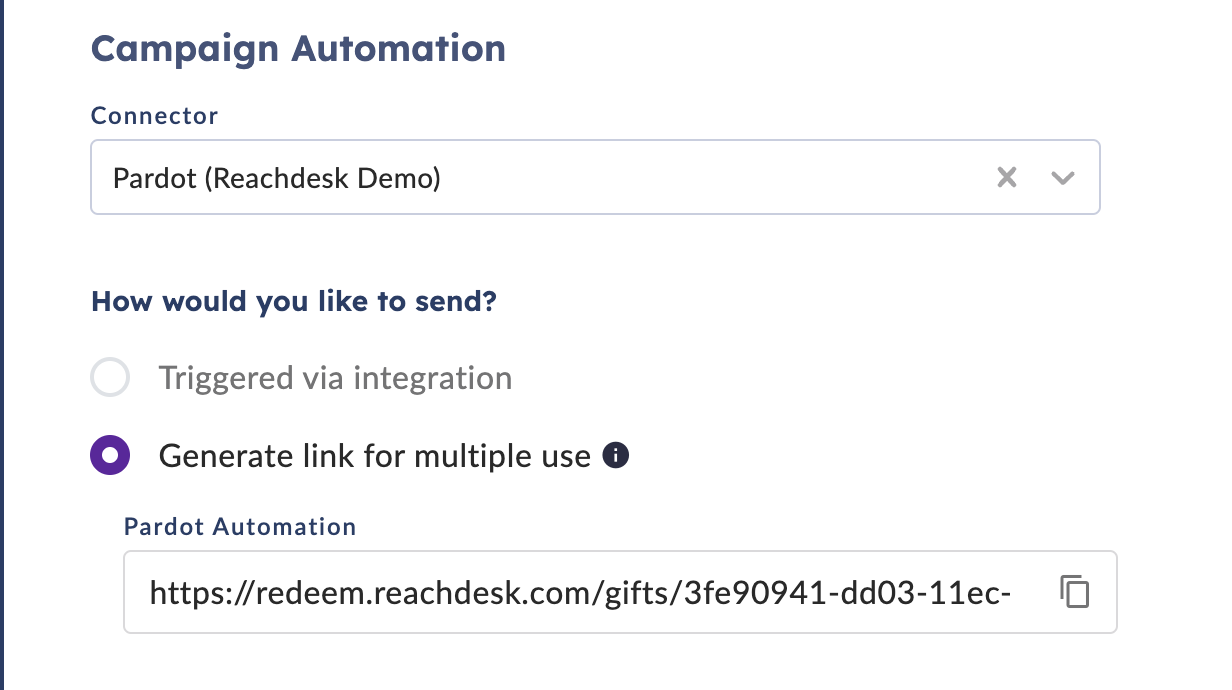The height and width of the screenshot is (690, 1232).
Task: Expand the Connector dropdown chevron
Action: [x=1062, y=178]
